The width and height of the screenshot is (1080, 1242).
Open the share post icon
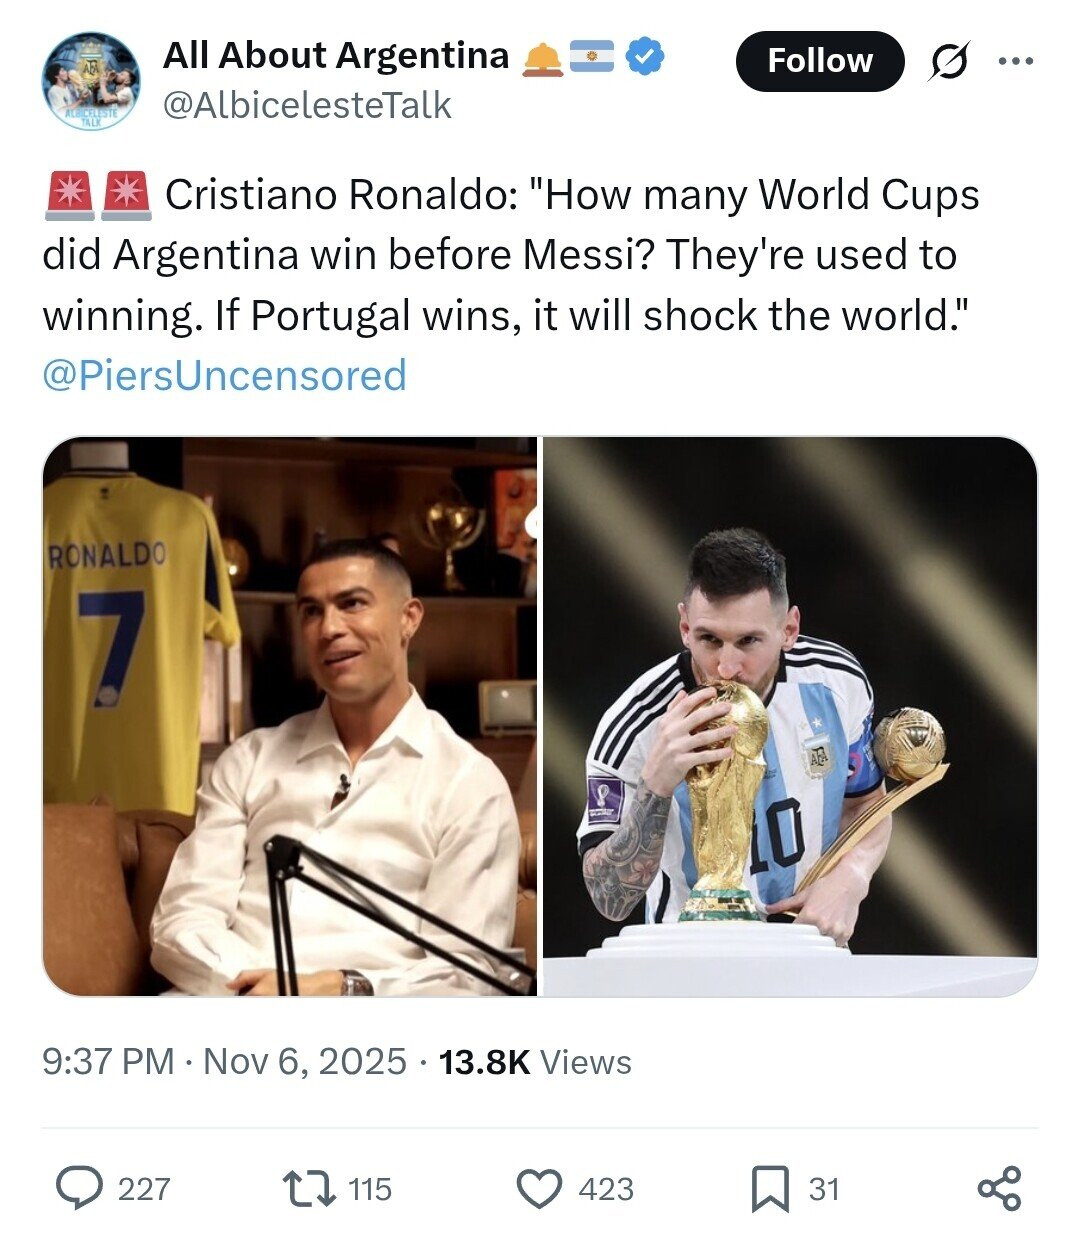(x=999, y=1188)
